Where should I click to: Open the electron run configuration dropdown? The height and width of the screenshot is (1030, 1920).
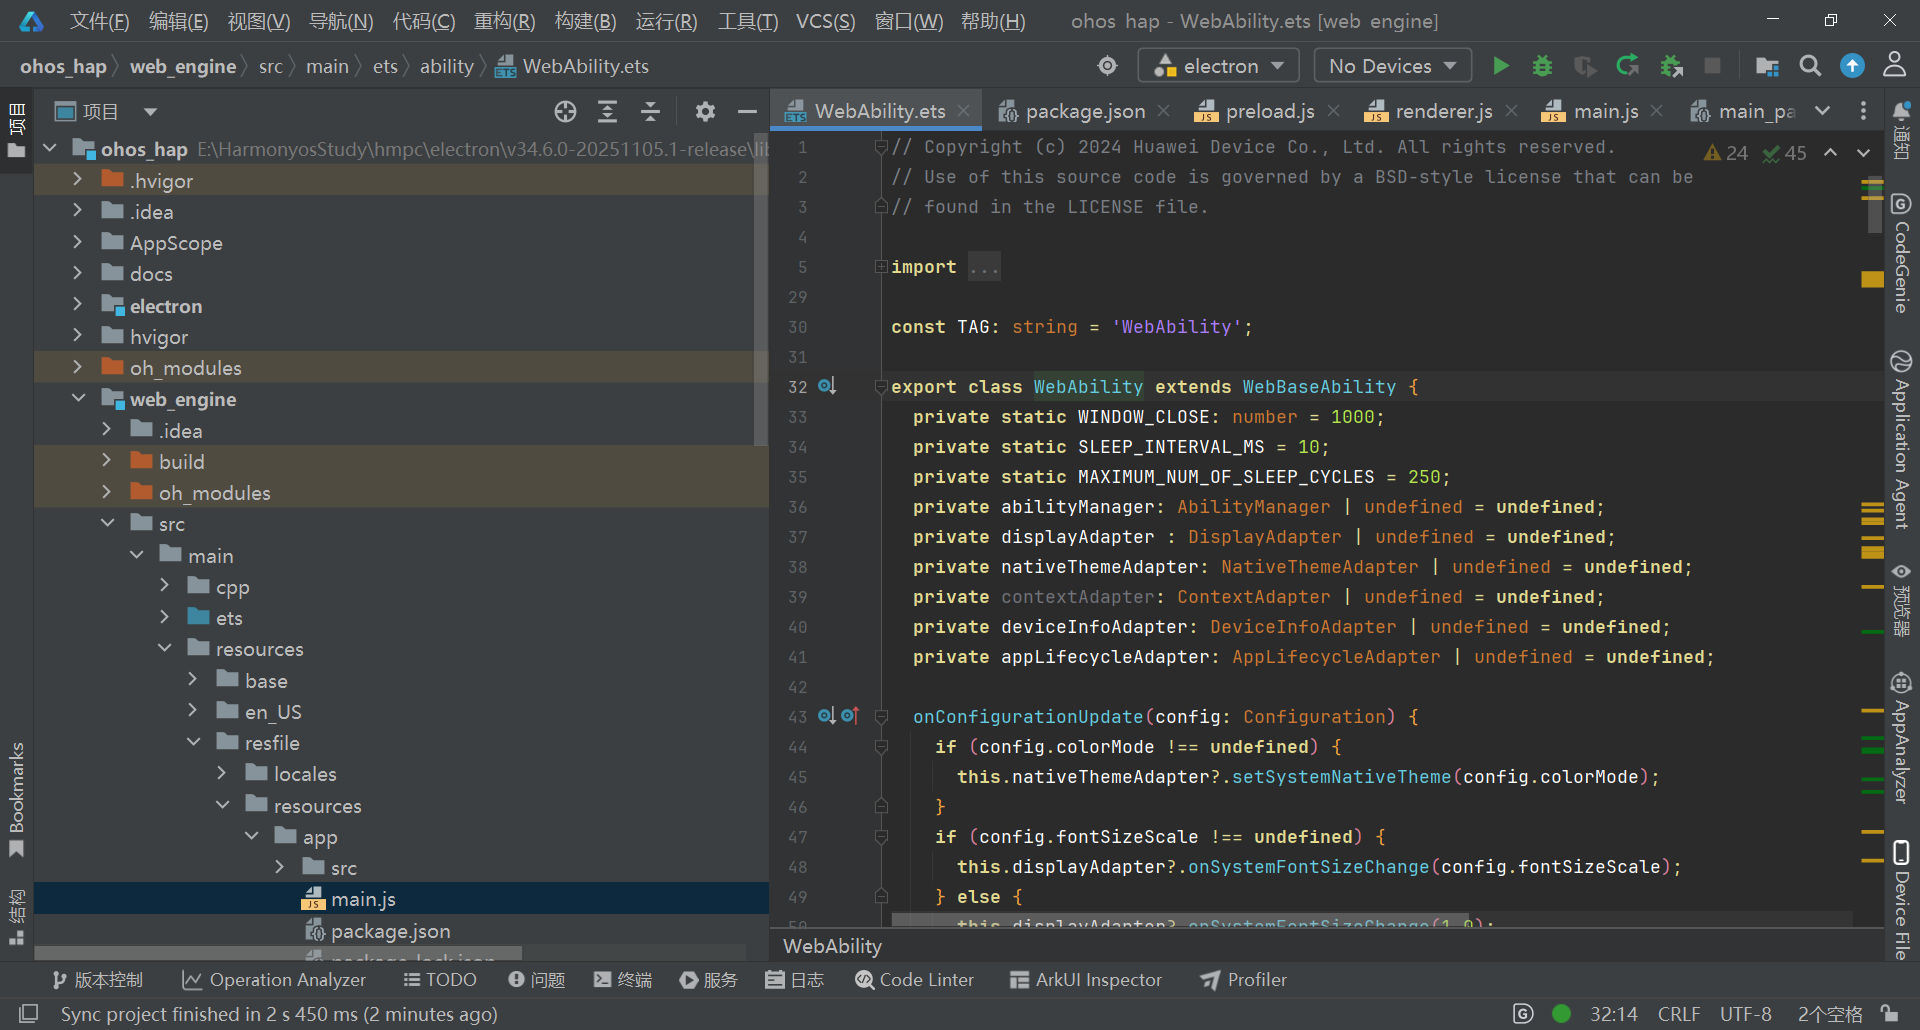point(1219,66)
